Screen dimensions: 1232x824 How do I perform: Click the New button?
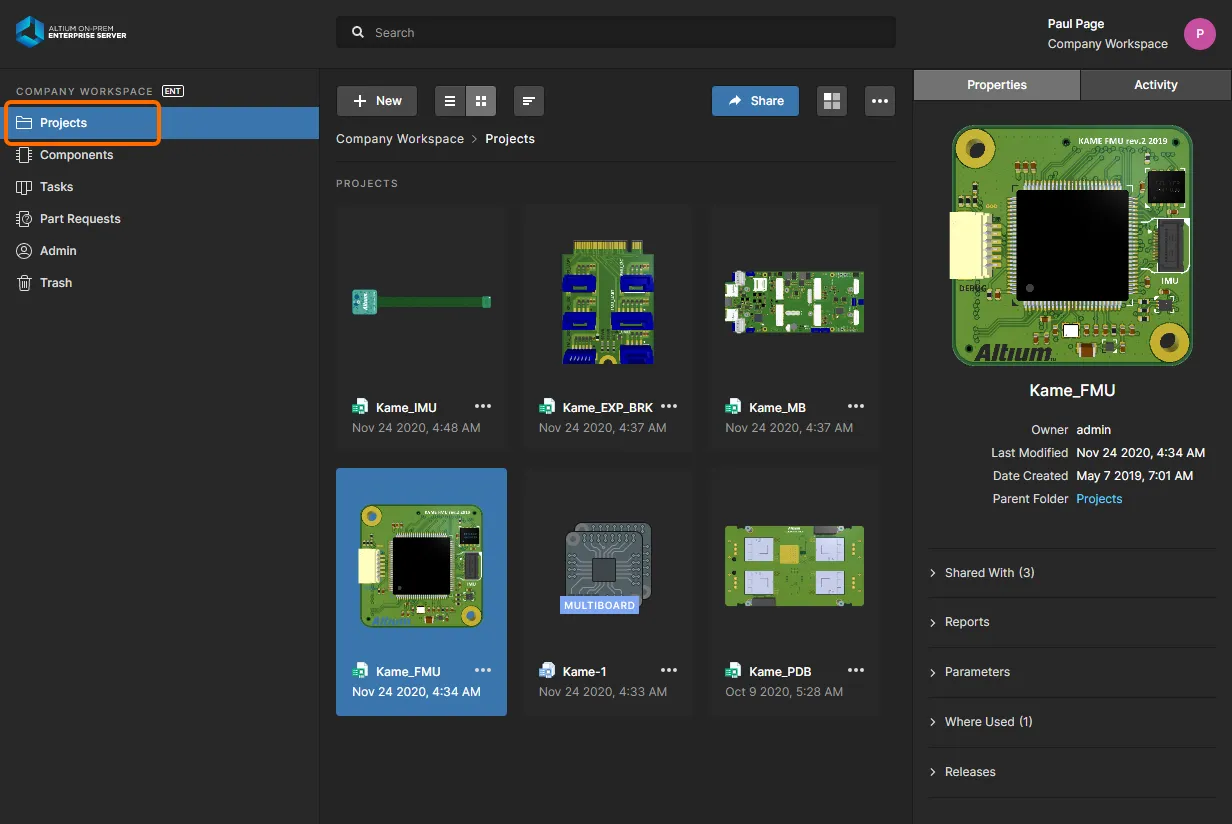click(x=377, y=101)
